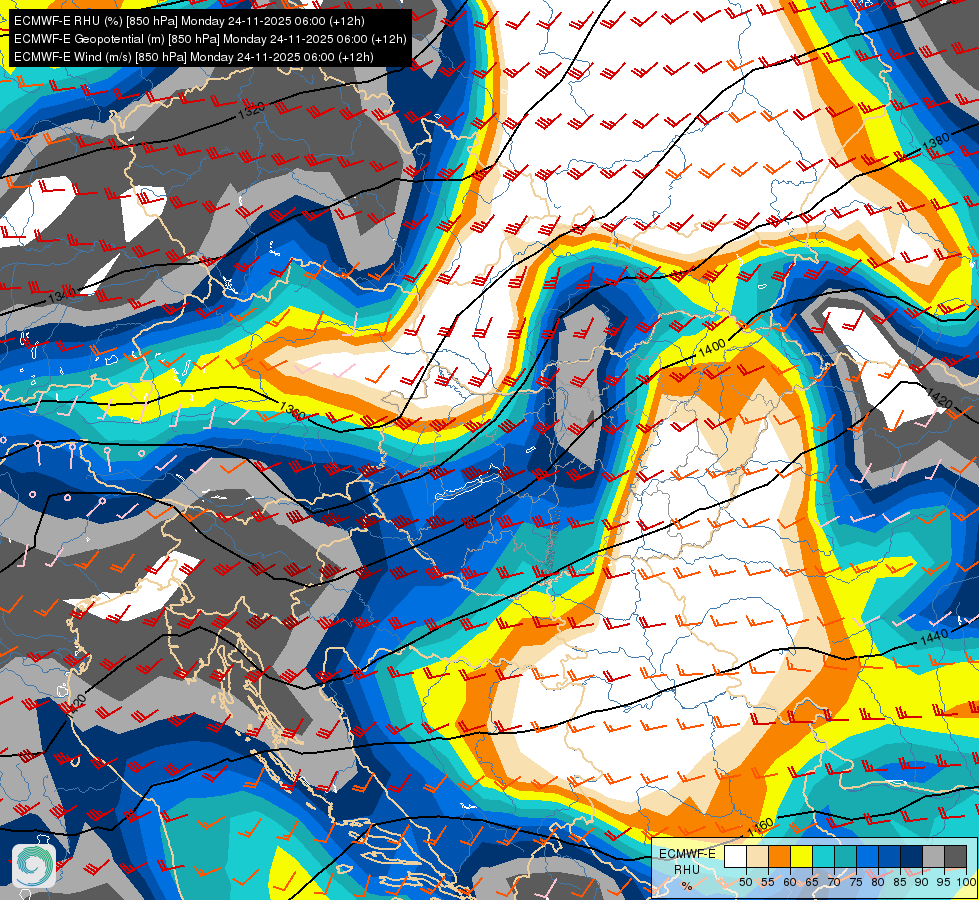Click the 1380 geopotential contour label
The width and height of the screenshot is (979, 900).
coord(935,141)
